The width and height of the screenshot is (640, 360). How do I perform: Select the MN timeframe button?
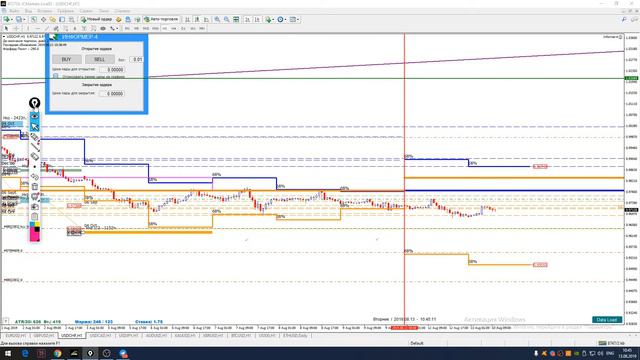[202, 29]
